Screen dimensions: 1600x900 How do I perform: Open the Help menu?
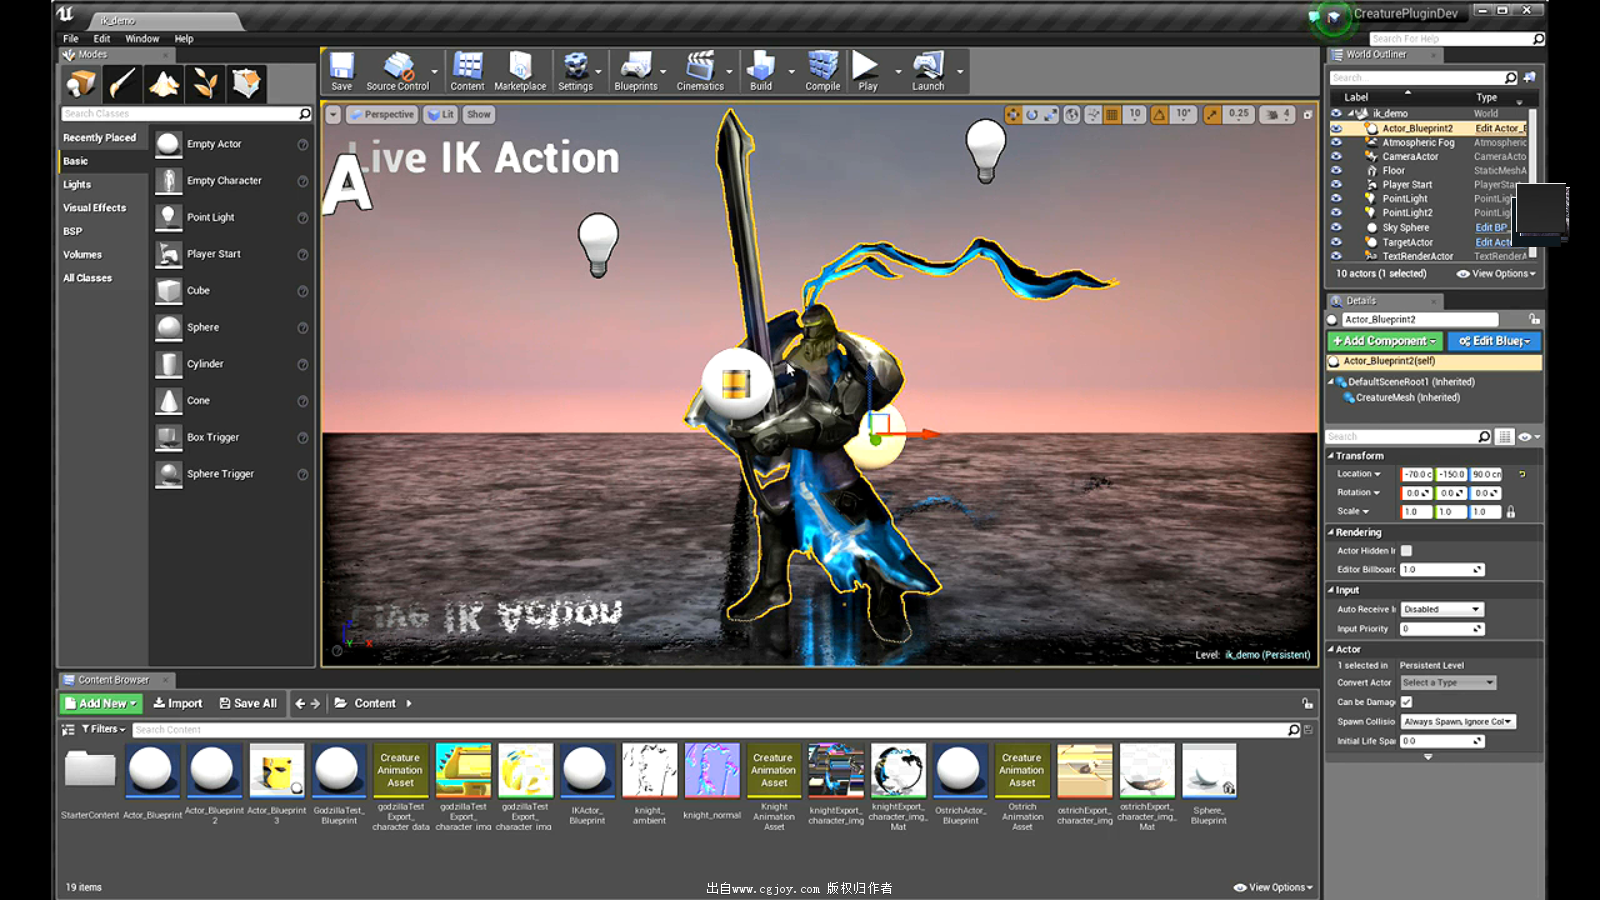184,39
